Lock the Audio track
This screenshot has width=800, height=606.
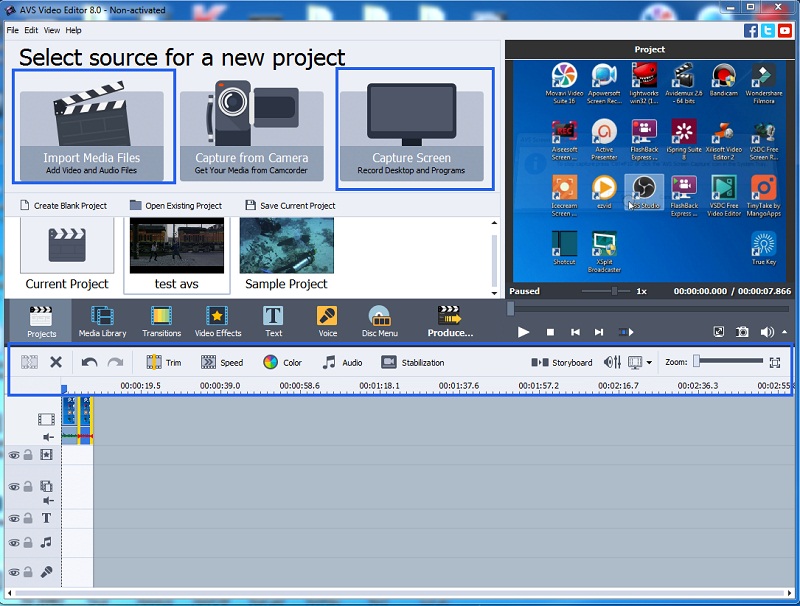(x=27, y=543)
